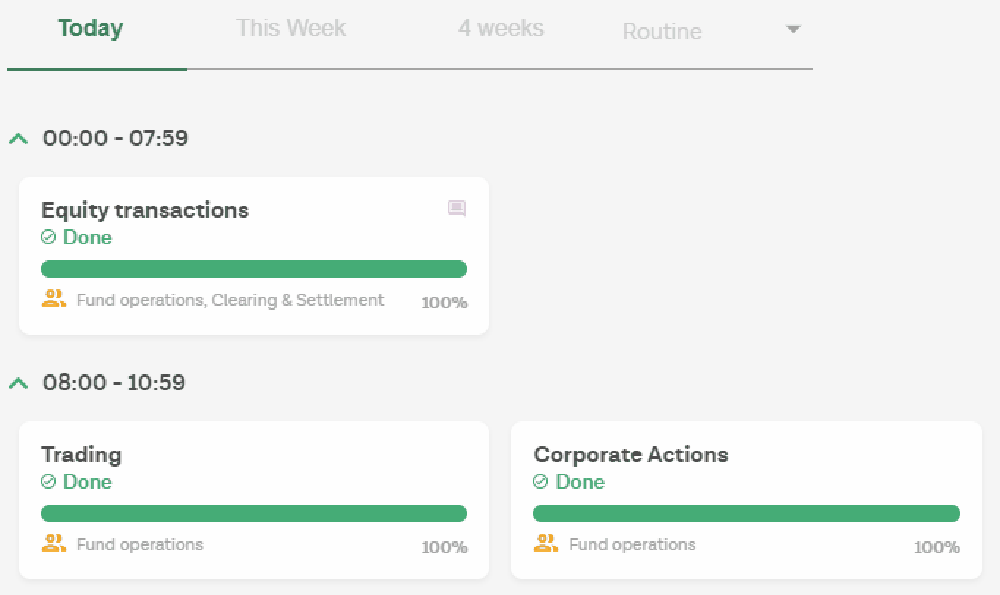Viewport: 1000px width, 595px height.
Task: Click the 00:00 - 07:59 time range heading
Action: click(115, 138)
